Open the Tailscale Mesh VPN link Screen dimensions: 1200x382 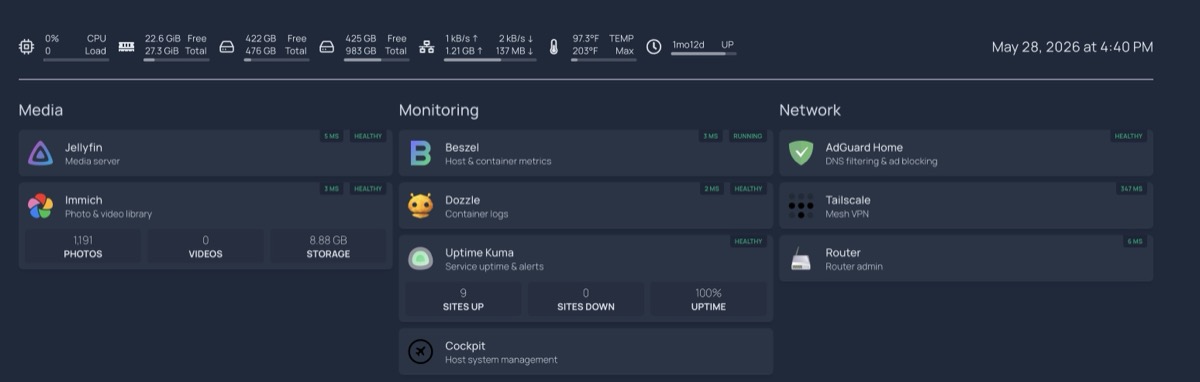[966, 206]
